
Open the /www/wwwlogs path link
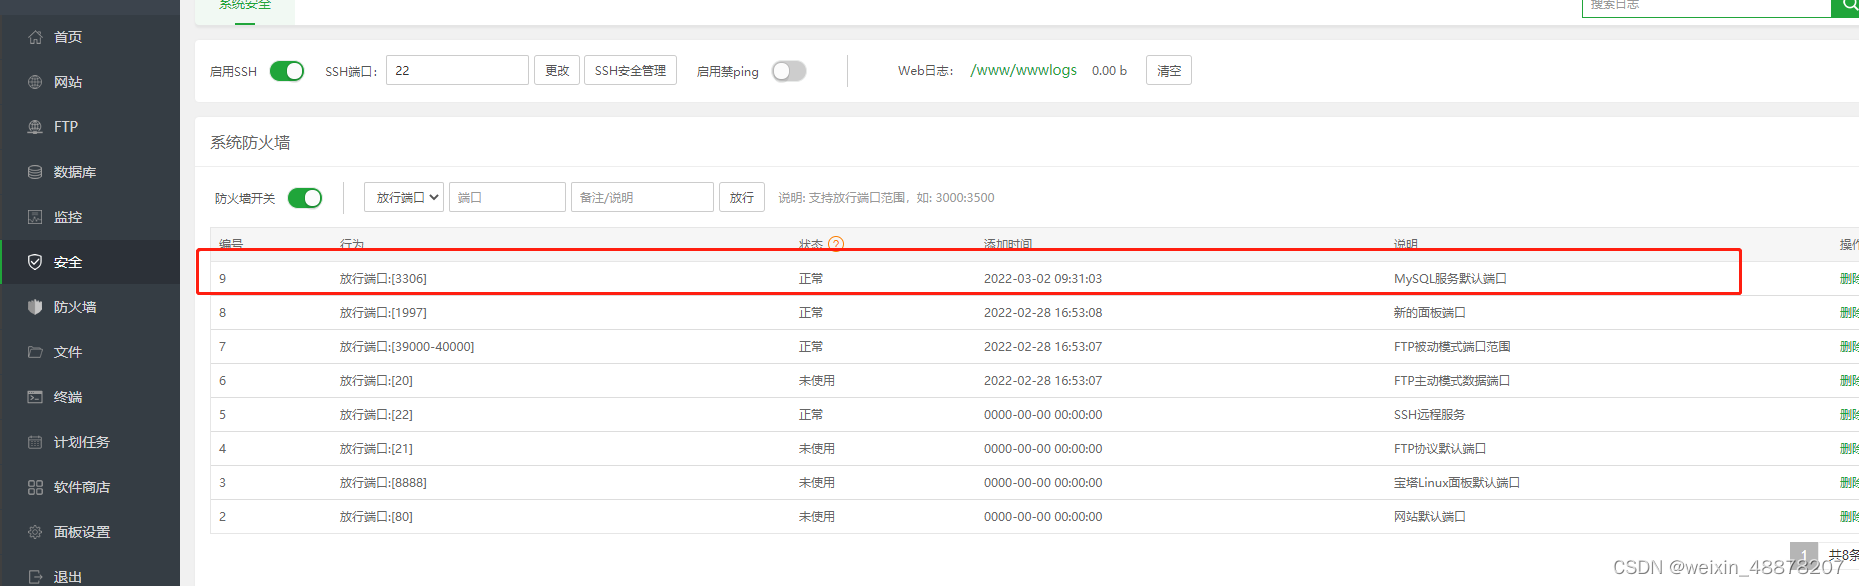(x=1023, y=70)
